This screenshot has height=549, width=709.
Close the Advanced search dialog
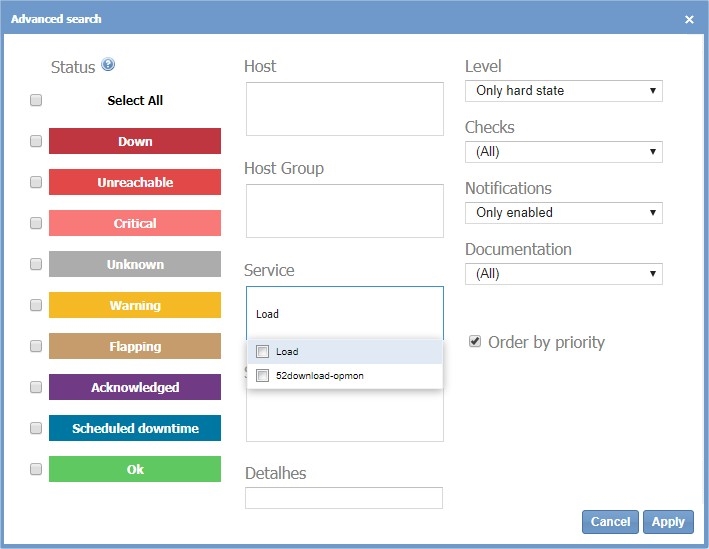tap(689, 19)
